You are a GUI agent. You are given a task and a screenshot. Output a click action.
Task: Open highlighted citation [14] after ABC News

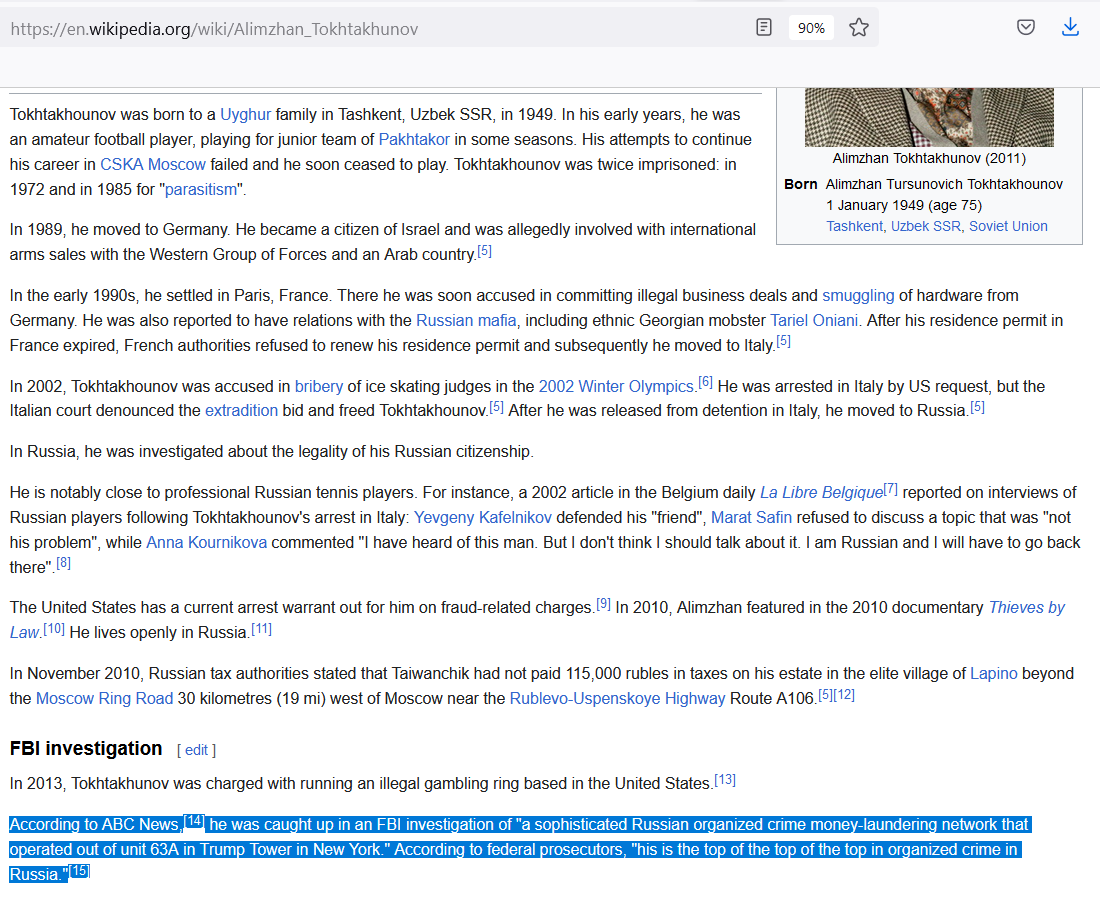point(194,820)
